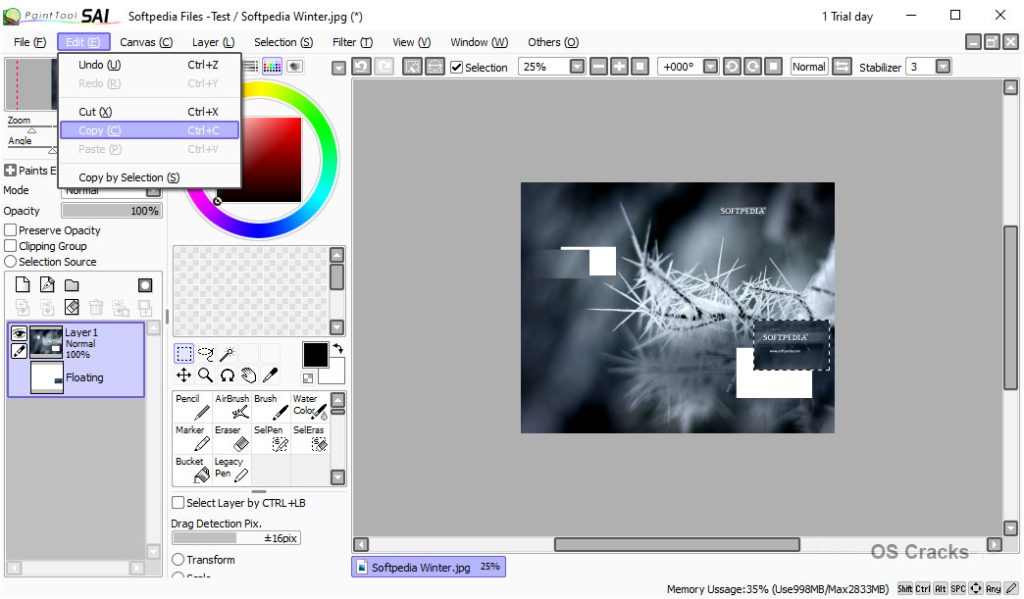Choose the Marker tool
1024x599 pixels.
pos(192,438)
